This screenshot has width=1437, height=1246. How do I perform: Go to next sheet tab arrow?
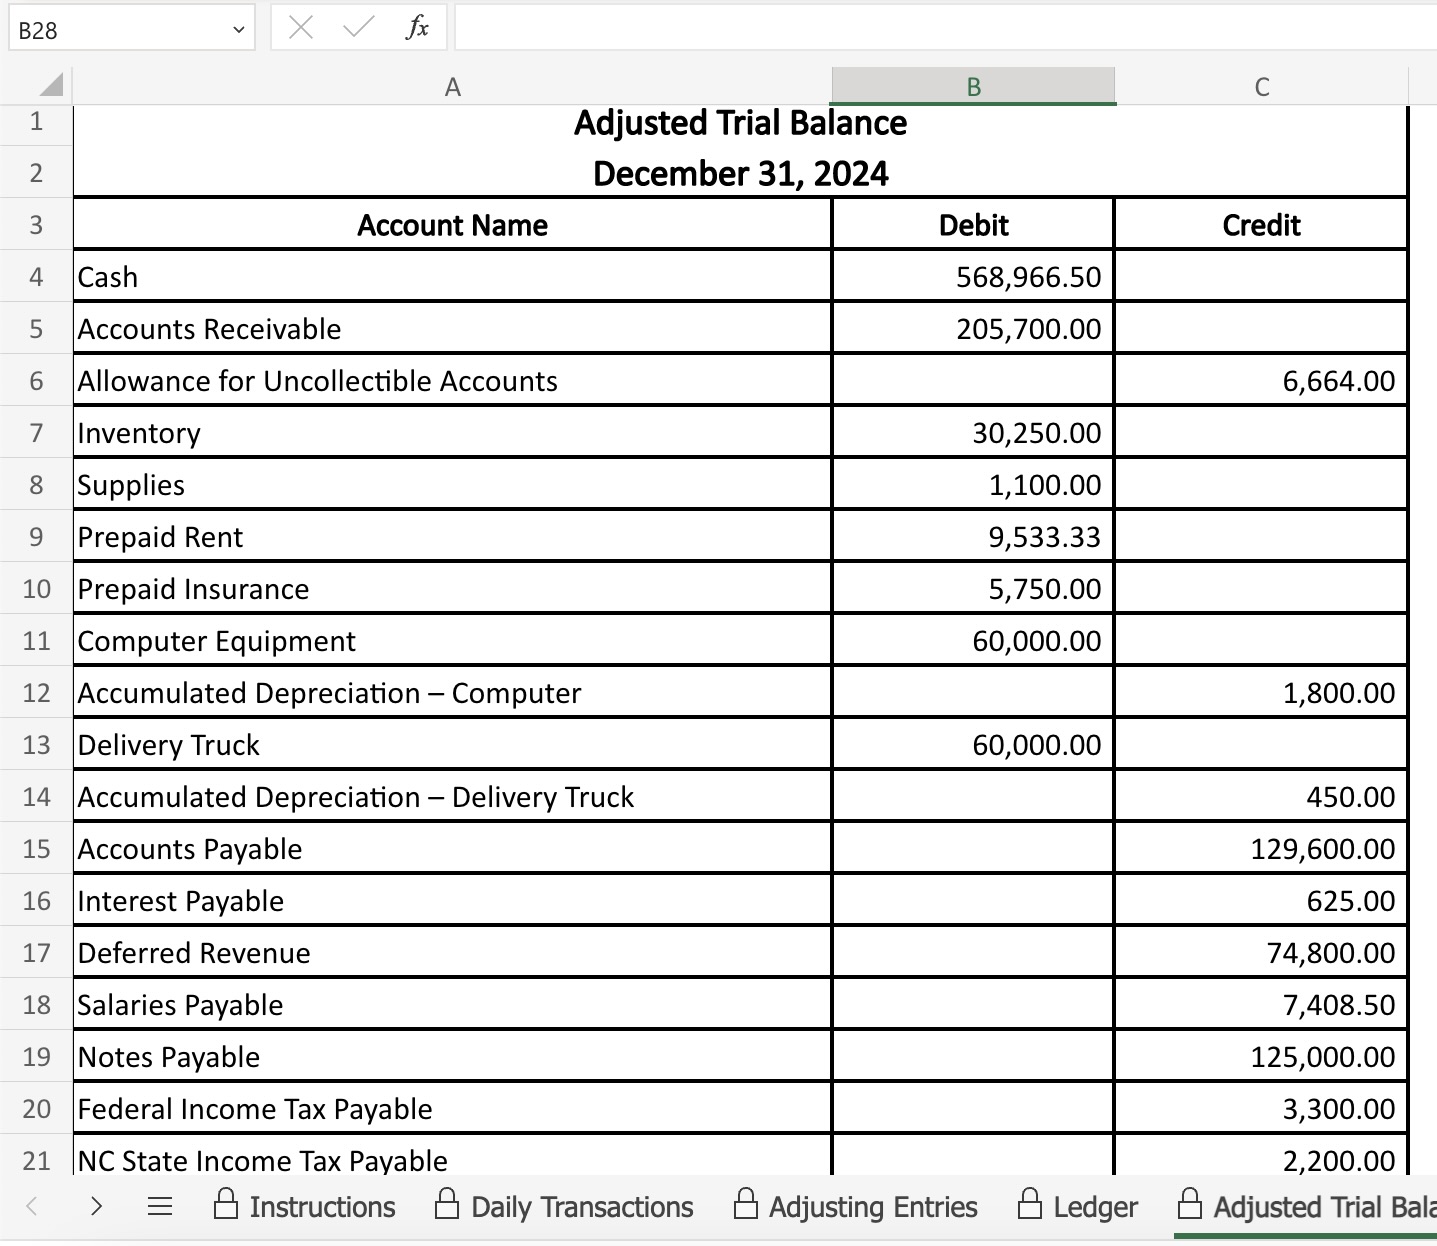tap(96, 1206)
